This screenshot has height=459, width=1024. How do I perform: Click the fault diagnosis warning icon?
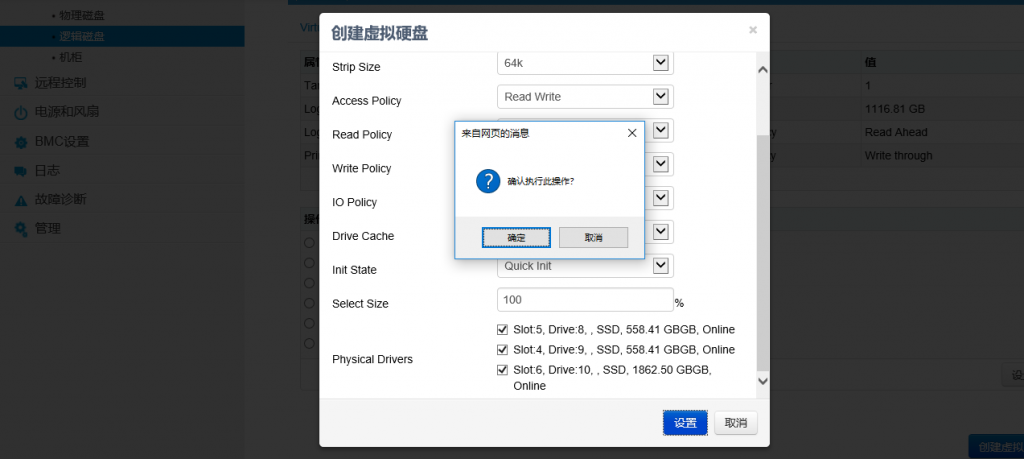20,200
